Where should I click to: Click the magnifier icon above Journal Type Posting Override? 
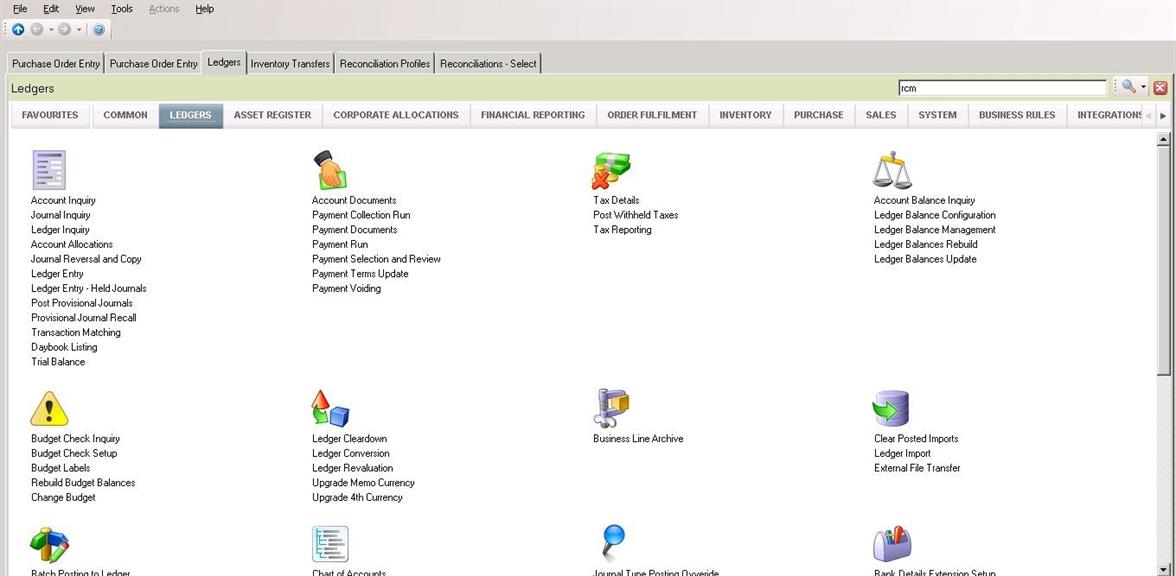[x=613, y=542]
